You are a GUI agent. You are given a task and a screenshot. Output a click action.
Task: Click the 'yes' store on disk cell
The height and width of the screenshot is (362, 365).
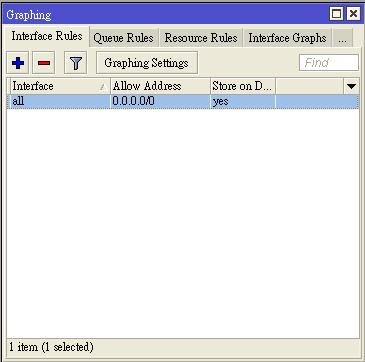(243, 101)
